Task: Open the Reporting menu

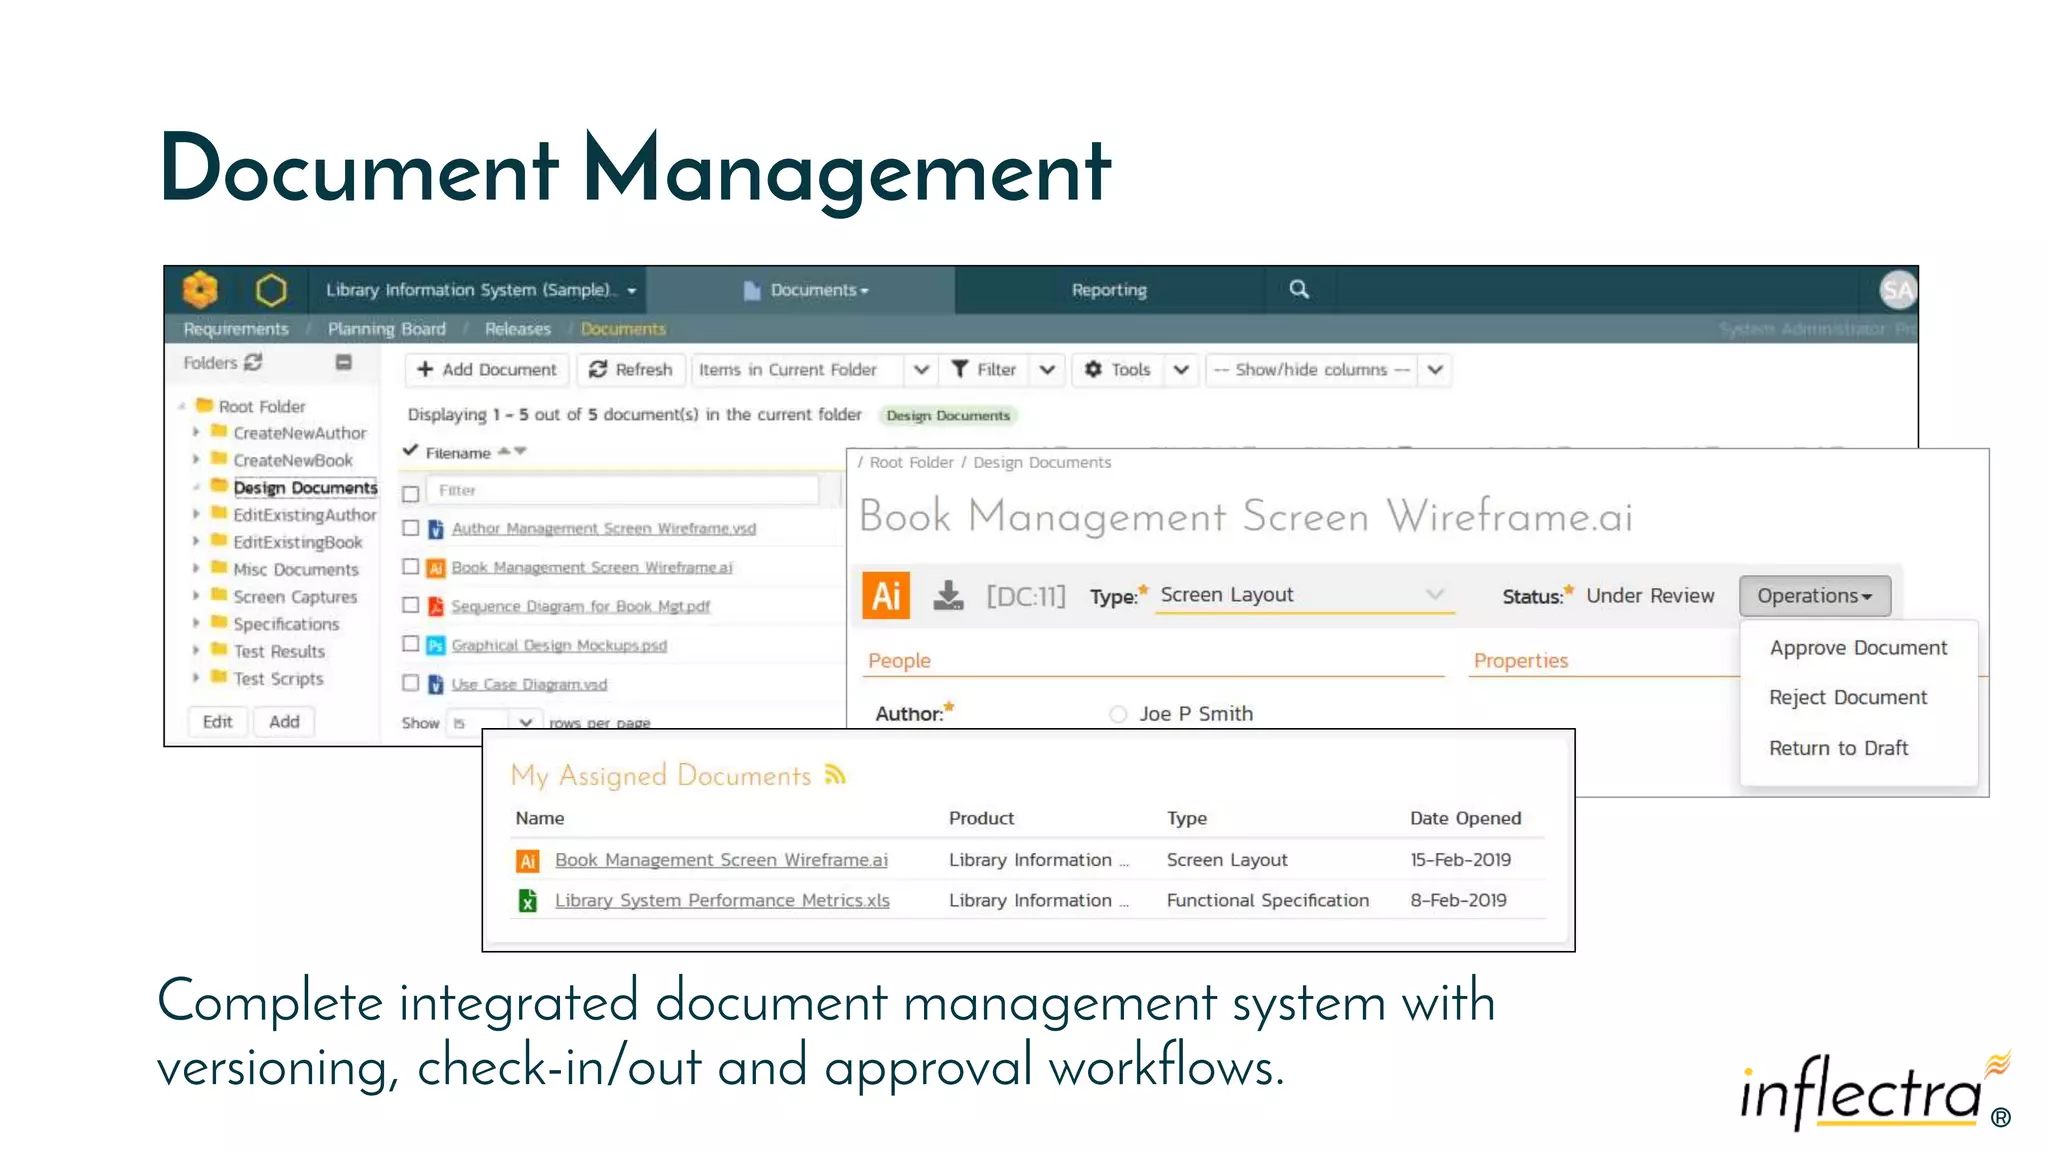Action: pyautogui.click(x=1109, y=290)
